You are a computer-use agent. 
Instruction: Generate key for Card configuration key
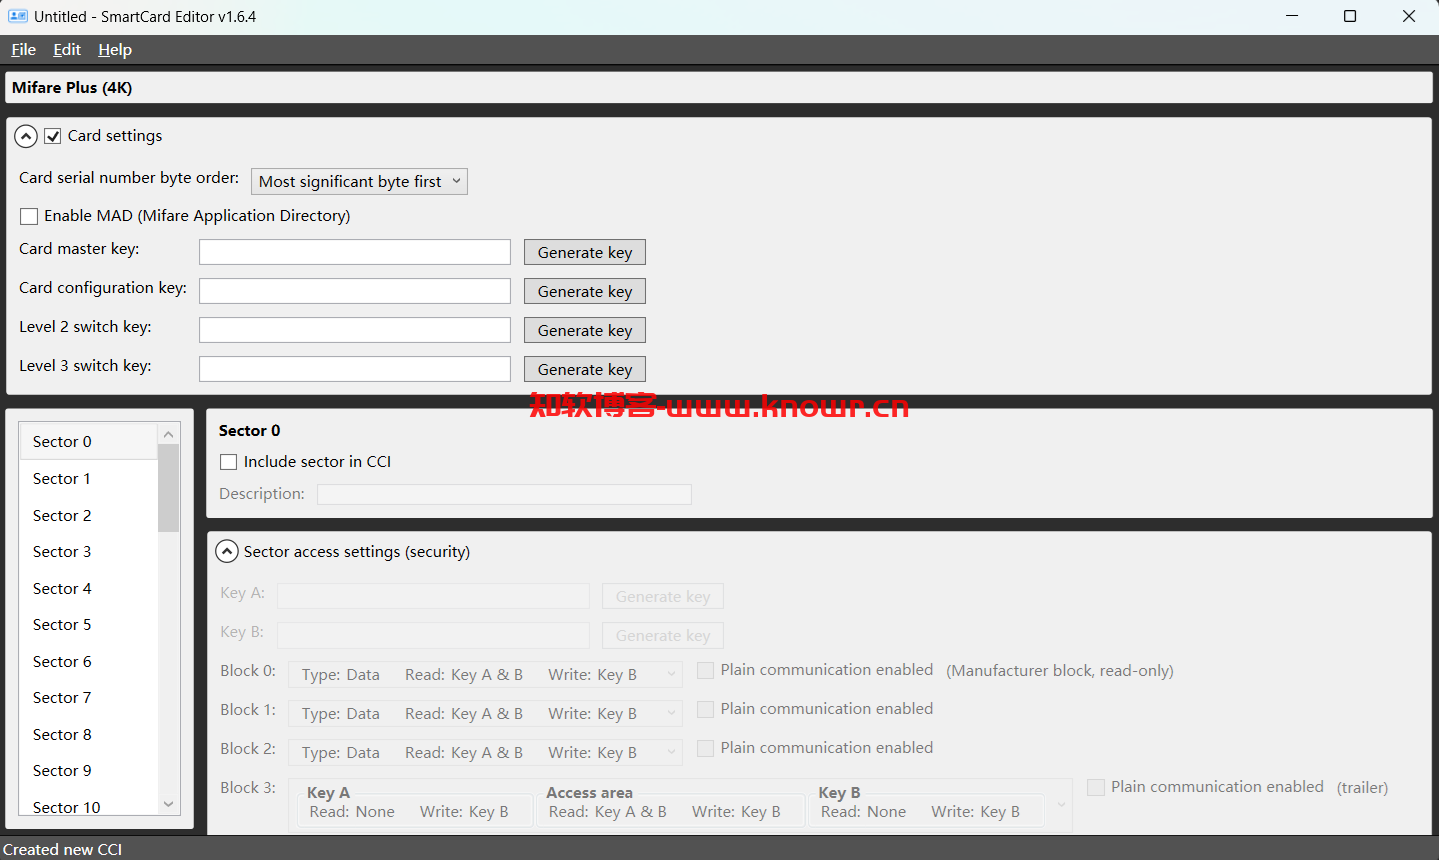point(585,292)
